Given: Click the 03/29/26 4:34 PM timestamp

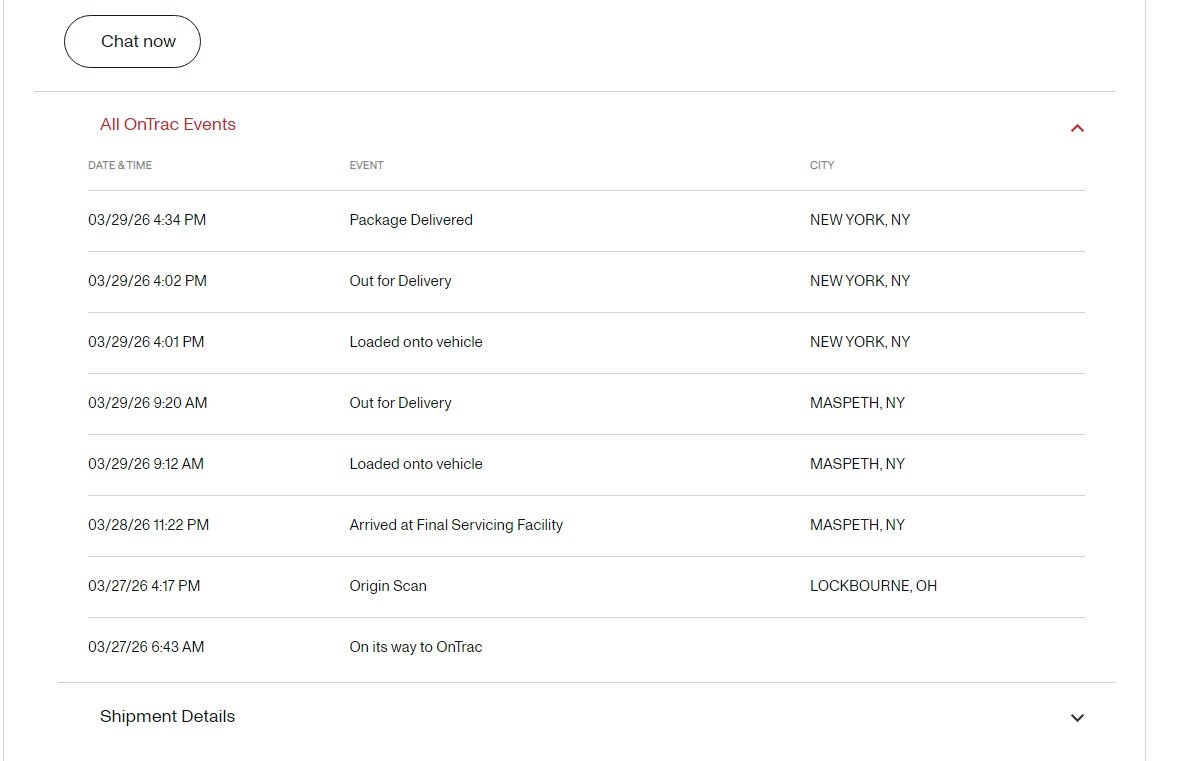Looking at the screenshot, I should pyautogui.click(x=147, y=220).
